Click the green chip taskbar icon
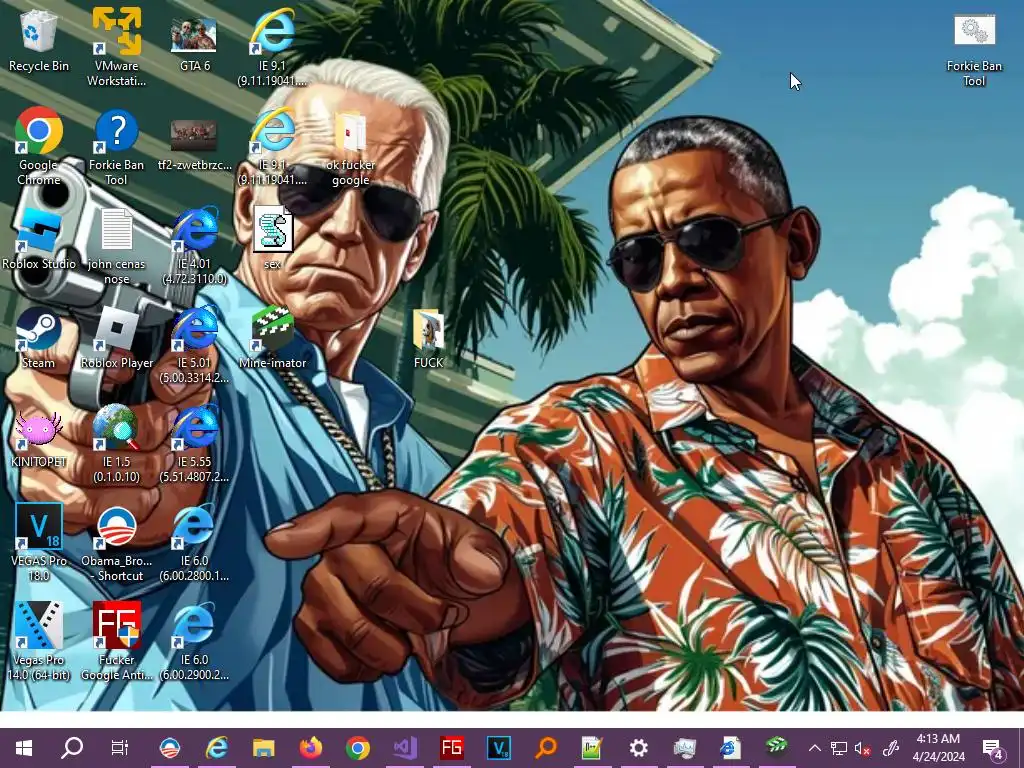The image size is (1024, 768). [777, 745]
